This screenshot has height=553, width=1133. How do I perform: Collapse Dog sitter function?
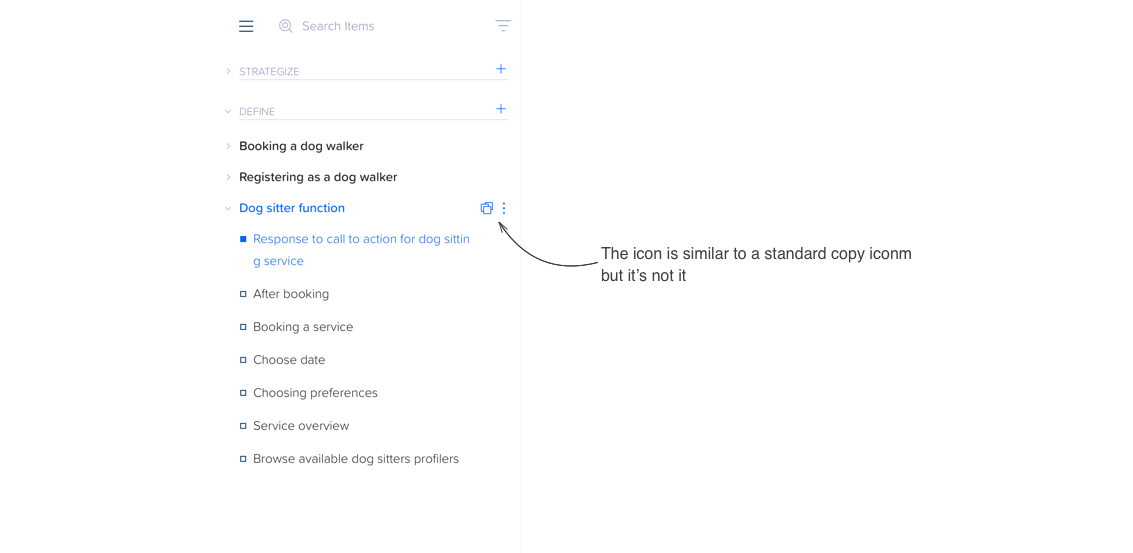click(x=228, y=208)
